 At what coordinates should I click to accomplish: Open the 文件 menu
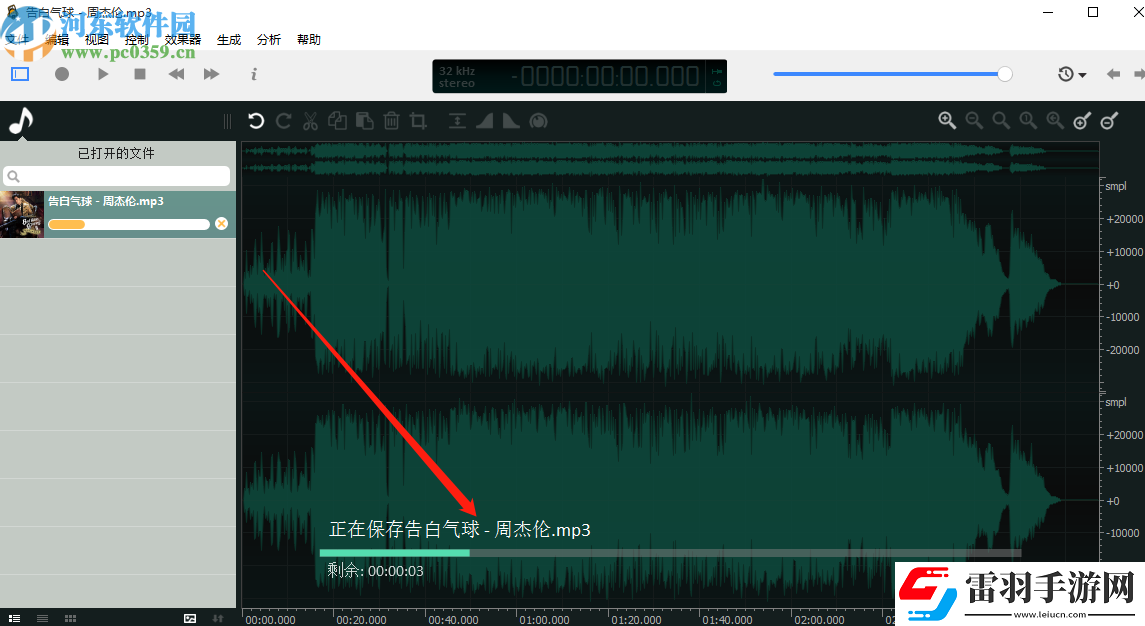pyautogui.click(x=16, y=39)
